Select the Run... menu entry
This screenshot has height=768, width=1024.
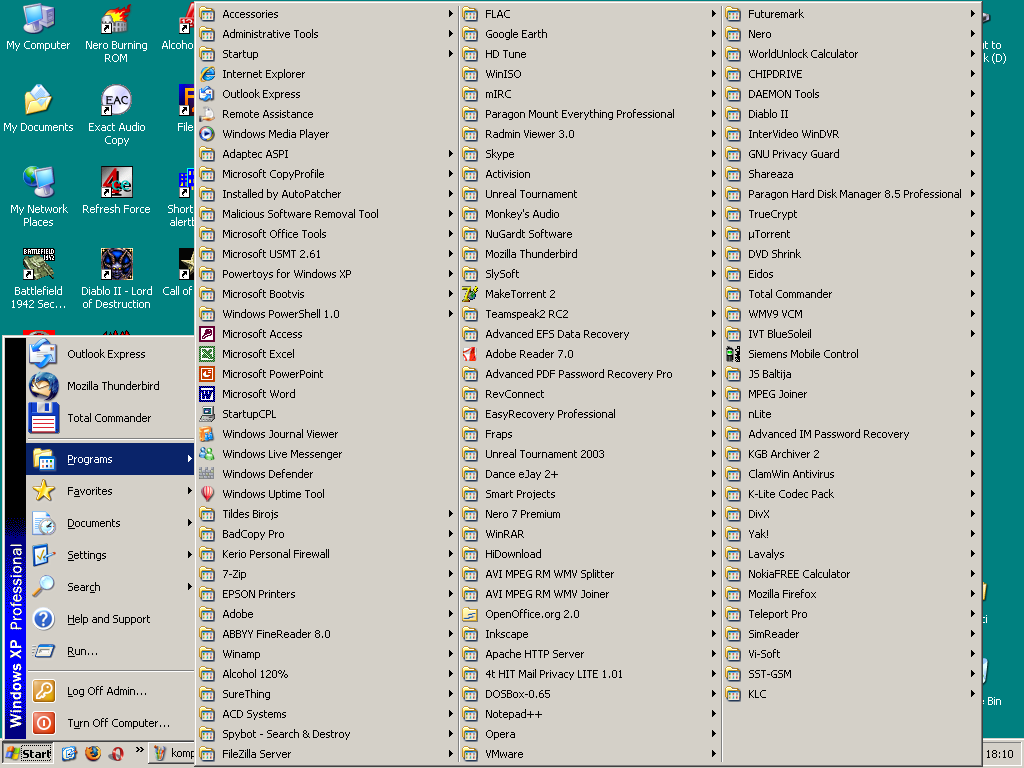[111, 651]
